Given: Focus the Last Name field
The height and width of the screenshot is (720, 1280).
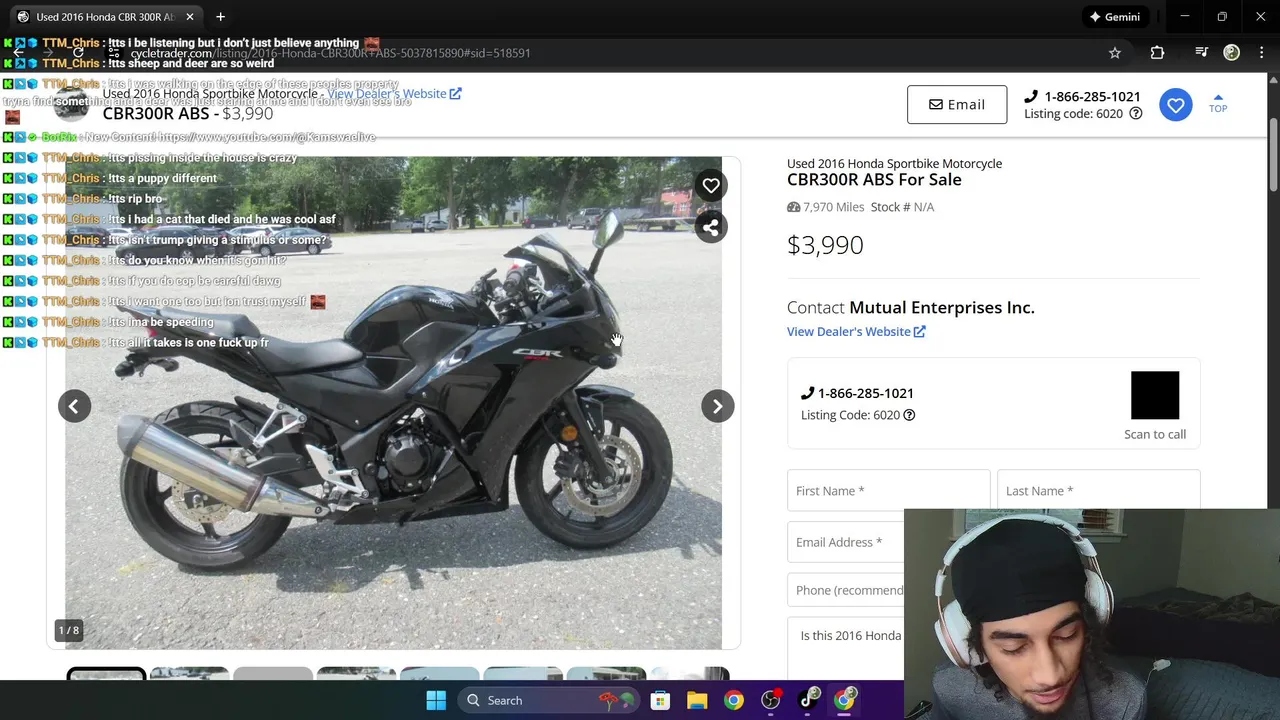Looking at the screenshot, I should (x=1098, y=490).
